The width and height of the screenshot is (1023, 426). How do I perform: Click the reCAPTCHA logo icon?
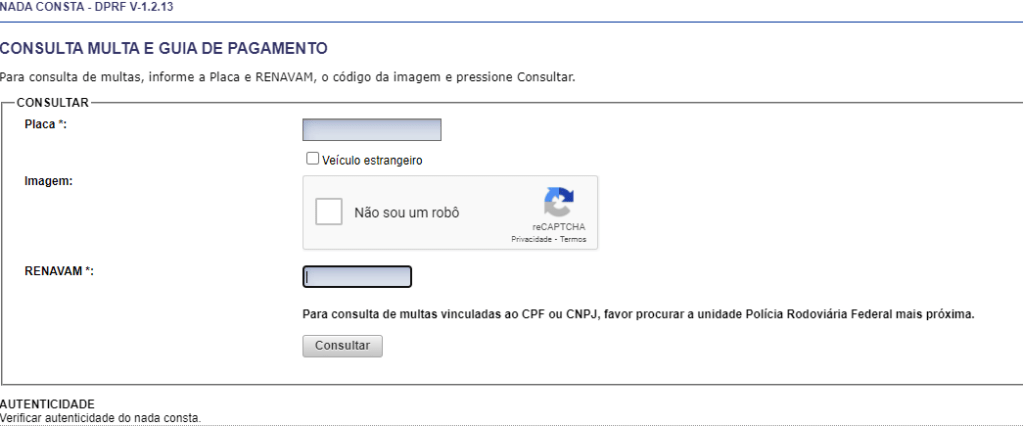(558, 203)
